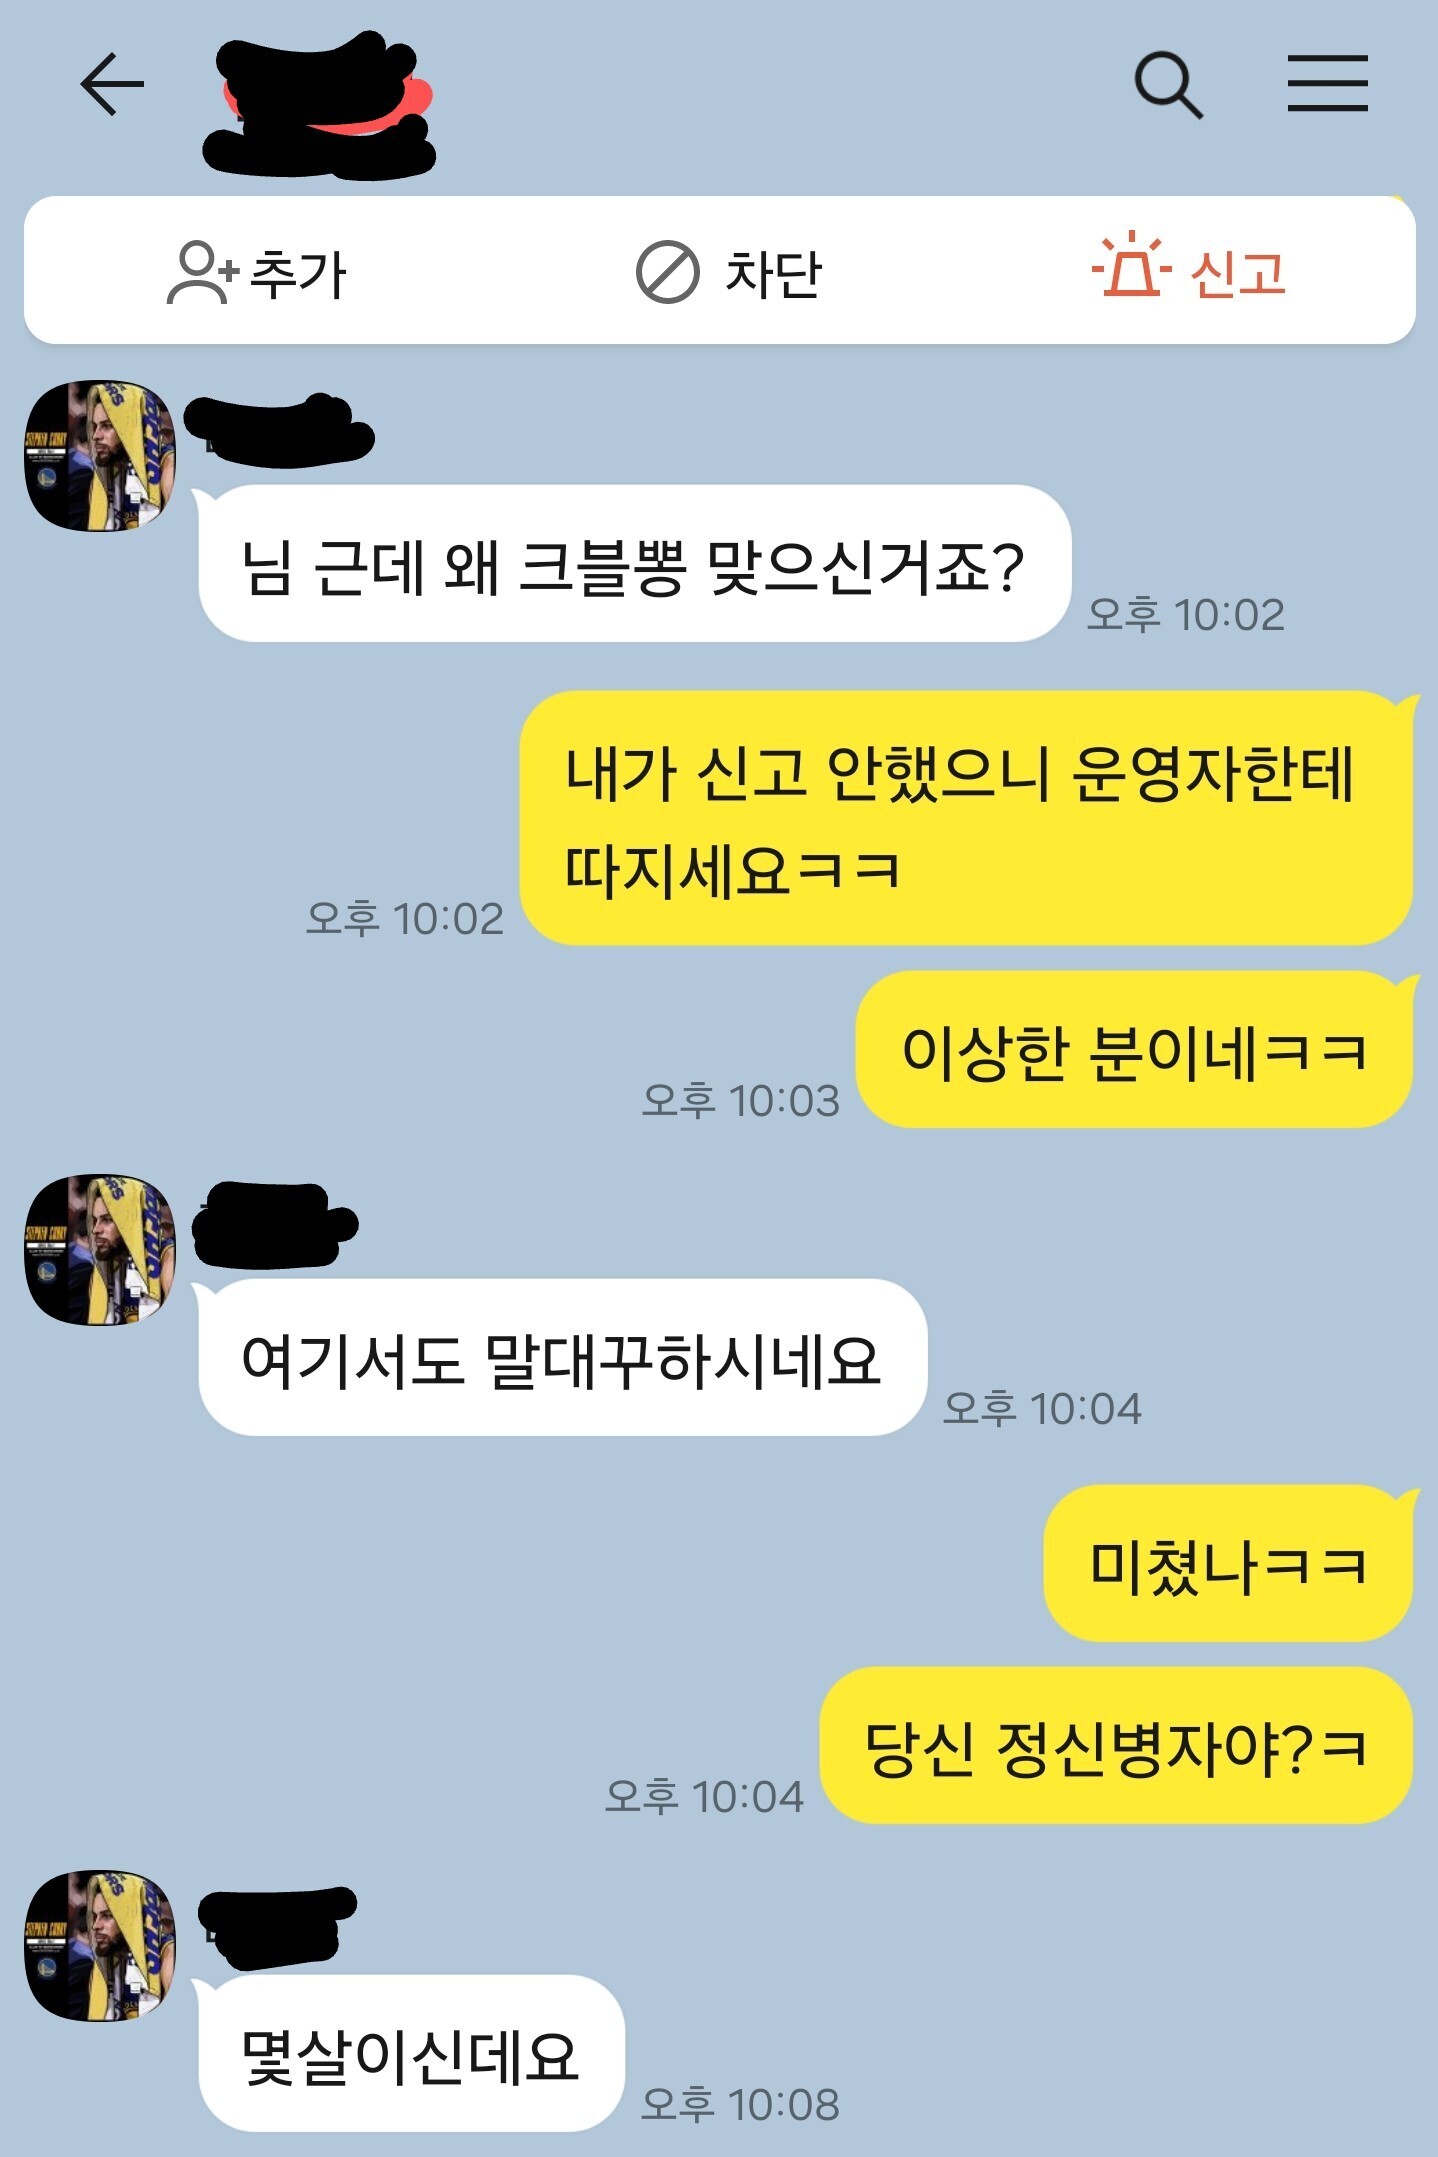
Task: Select white bubble 여기서도 말대꾸하시네요
Action: [562, 1357]
